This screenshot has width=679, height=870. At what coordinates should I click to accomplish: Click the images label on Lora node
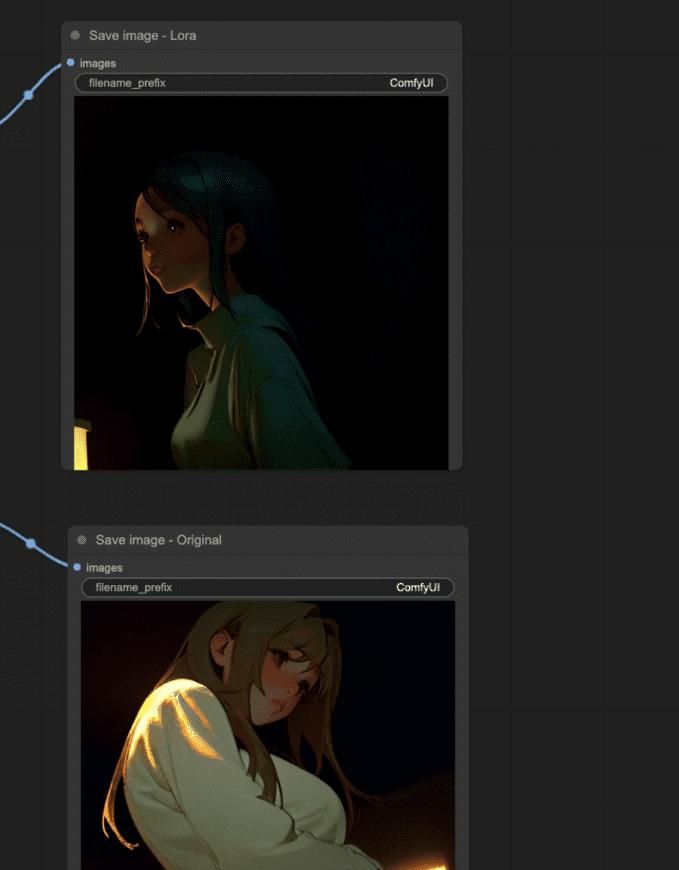98,63
